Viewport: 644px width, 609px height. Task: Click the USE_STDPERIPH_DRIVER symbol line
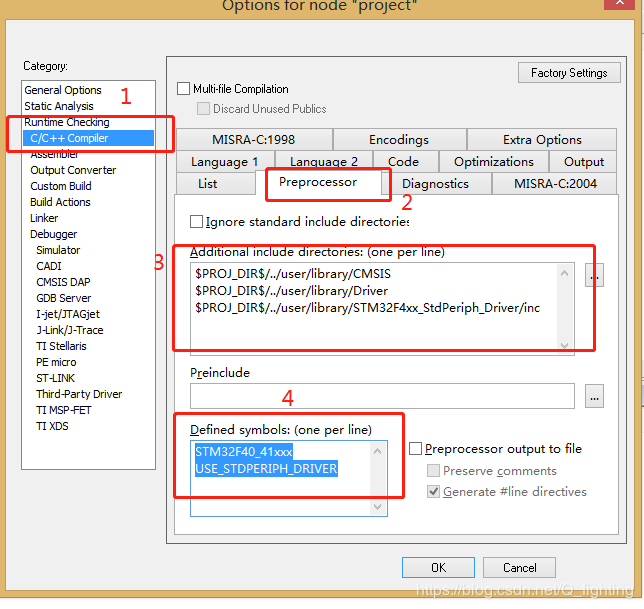(x=266, y=469)
